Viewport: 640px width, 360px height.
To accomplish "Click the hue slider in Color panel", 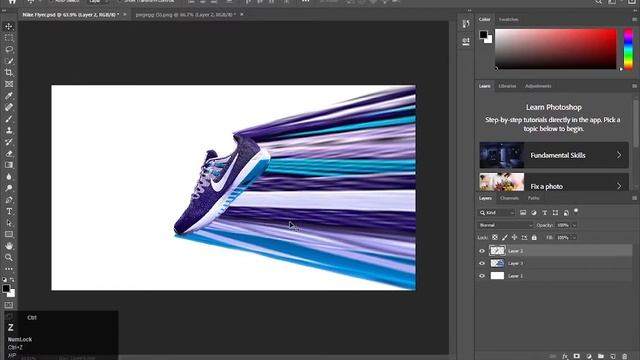I will [x=629, y=49].
